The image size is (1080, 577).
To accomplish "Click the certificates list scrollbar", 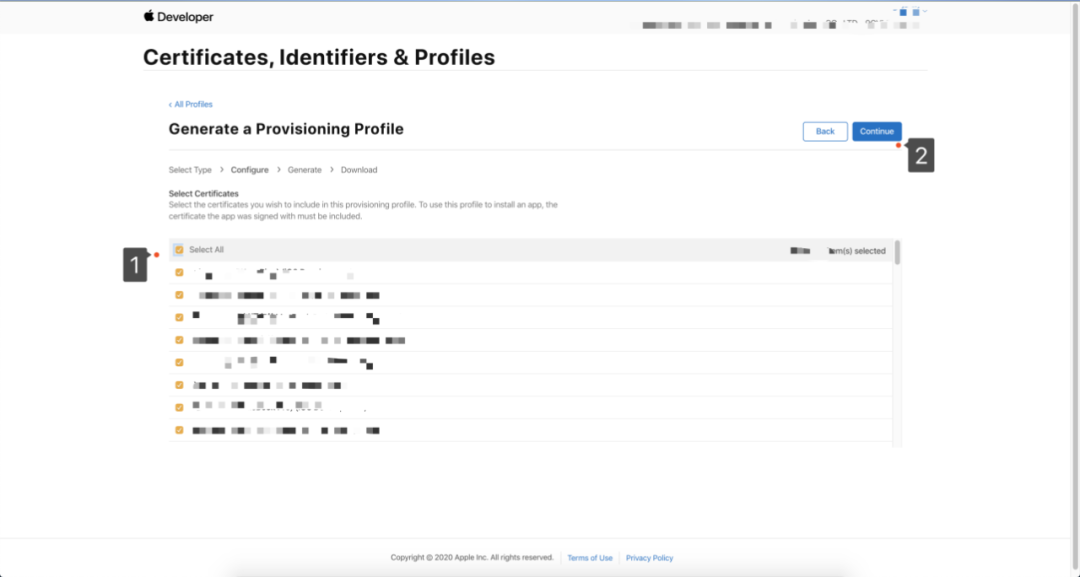I will (x=897, y=252).
